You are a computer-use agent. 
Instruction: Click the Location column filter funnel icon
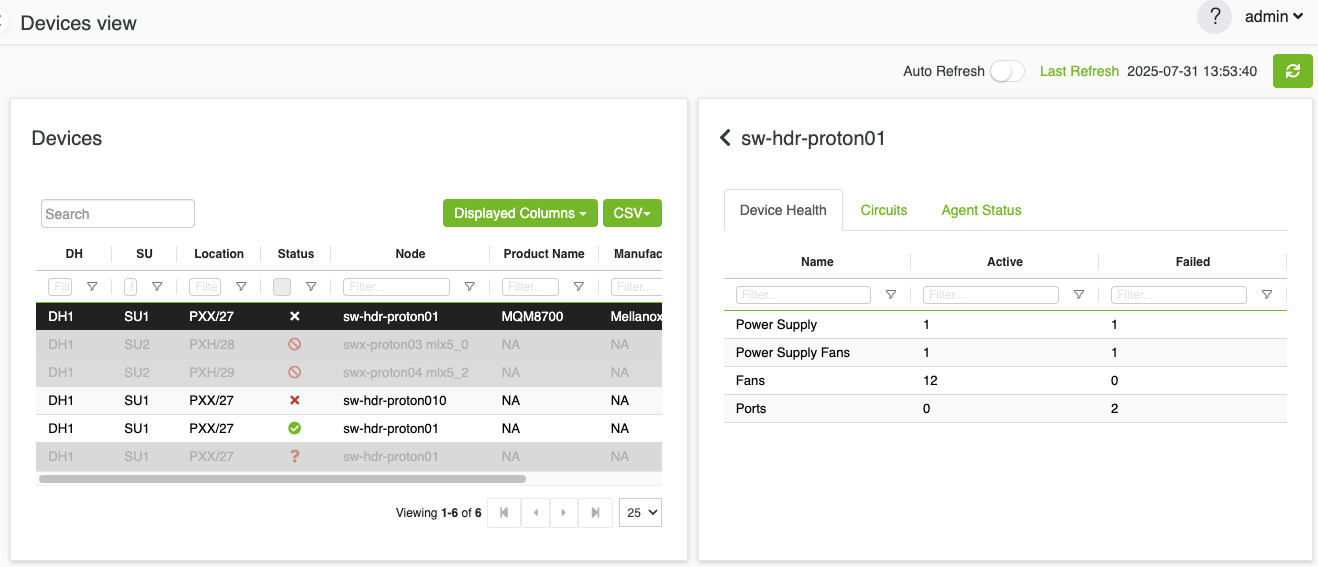241,287
